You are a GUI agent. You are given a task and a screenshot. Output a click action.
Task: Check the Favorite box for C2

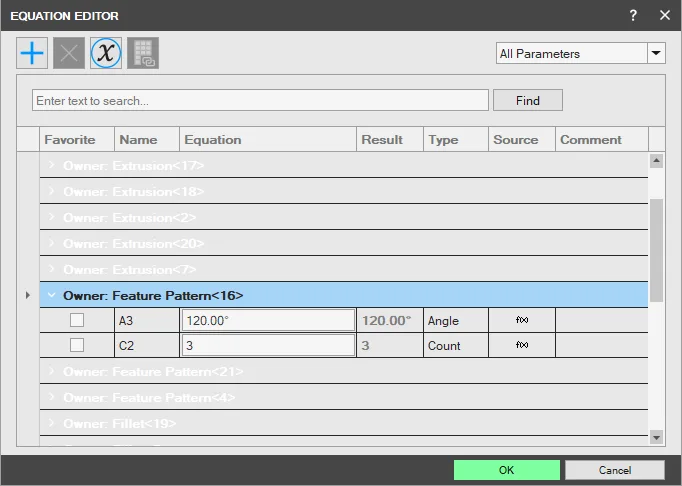tap(77, 345)
